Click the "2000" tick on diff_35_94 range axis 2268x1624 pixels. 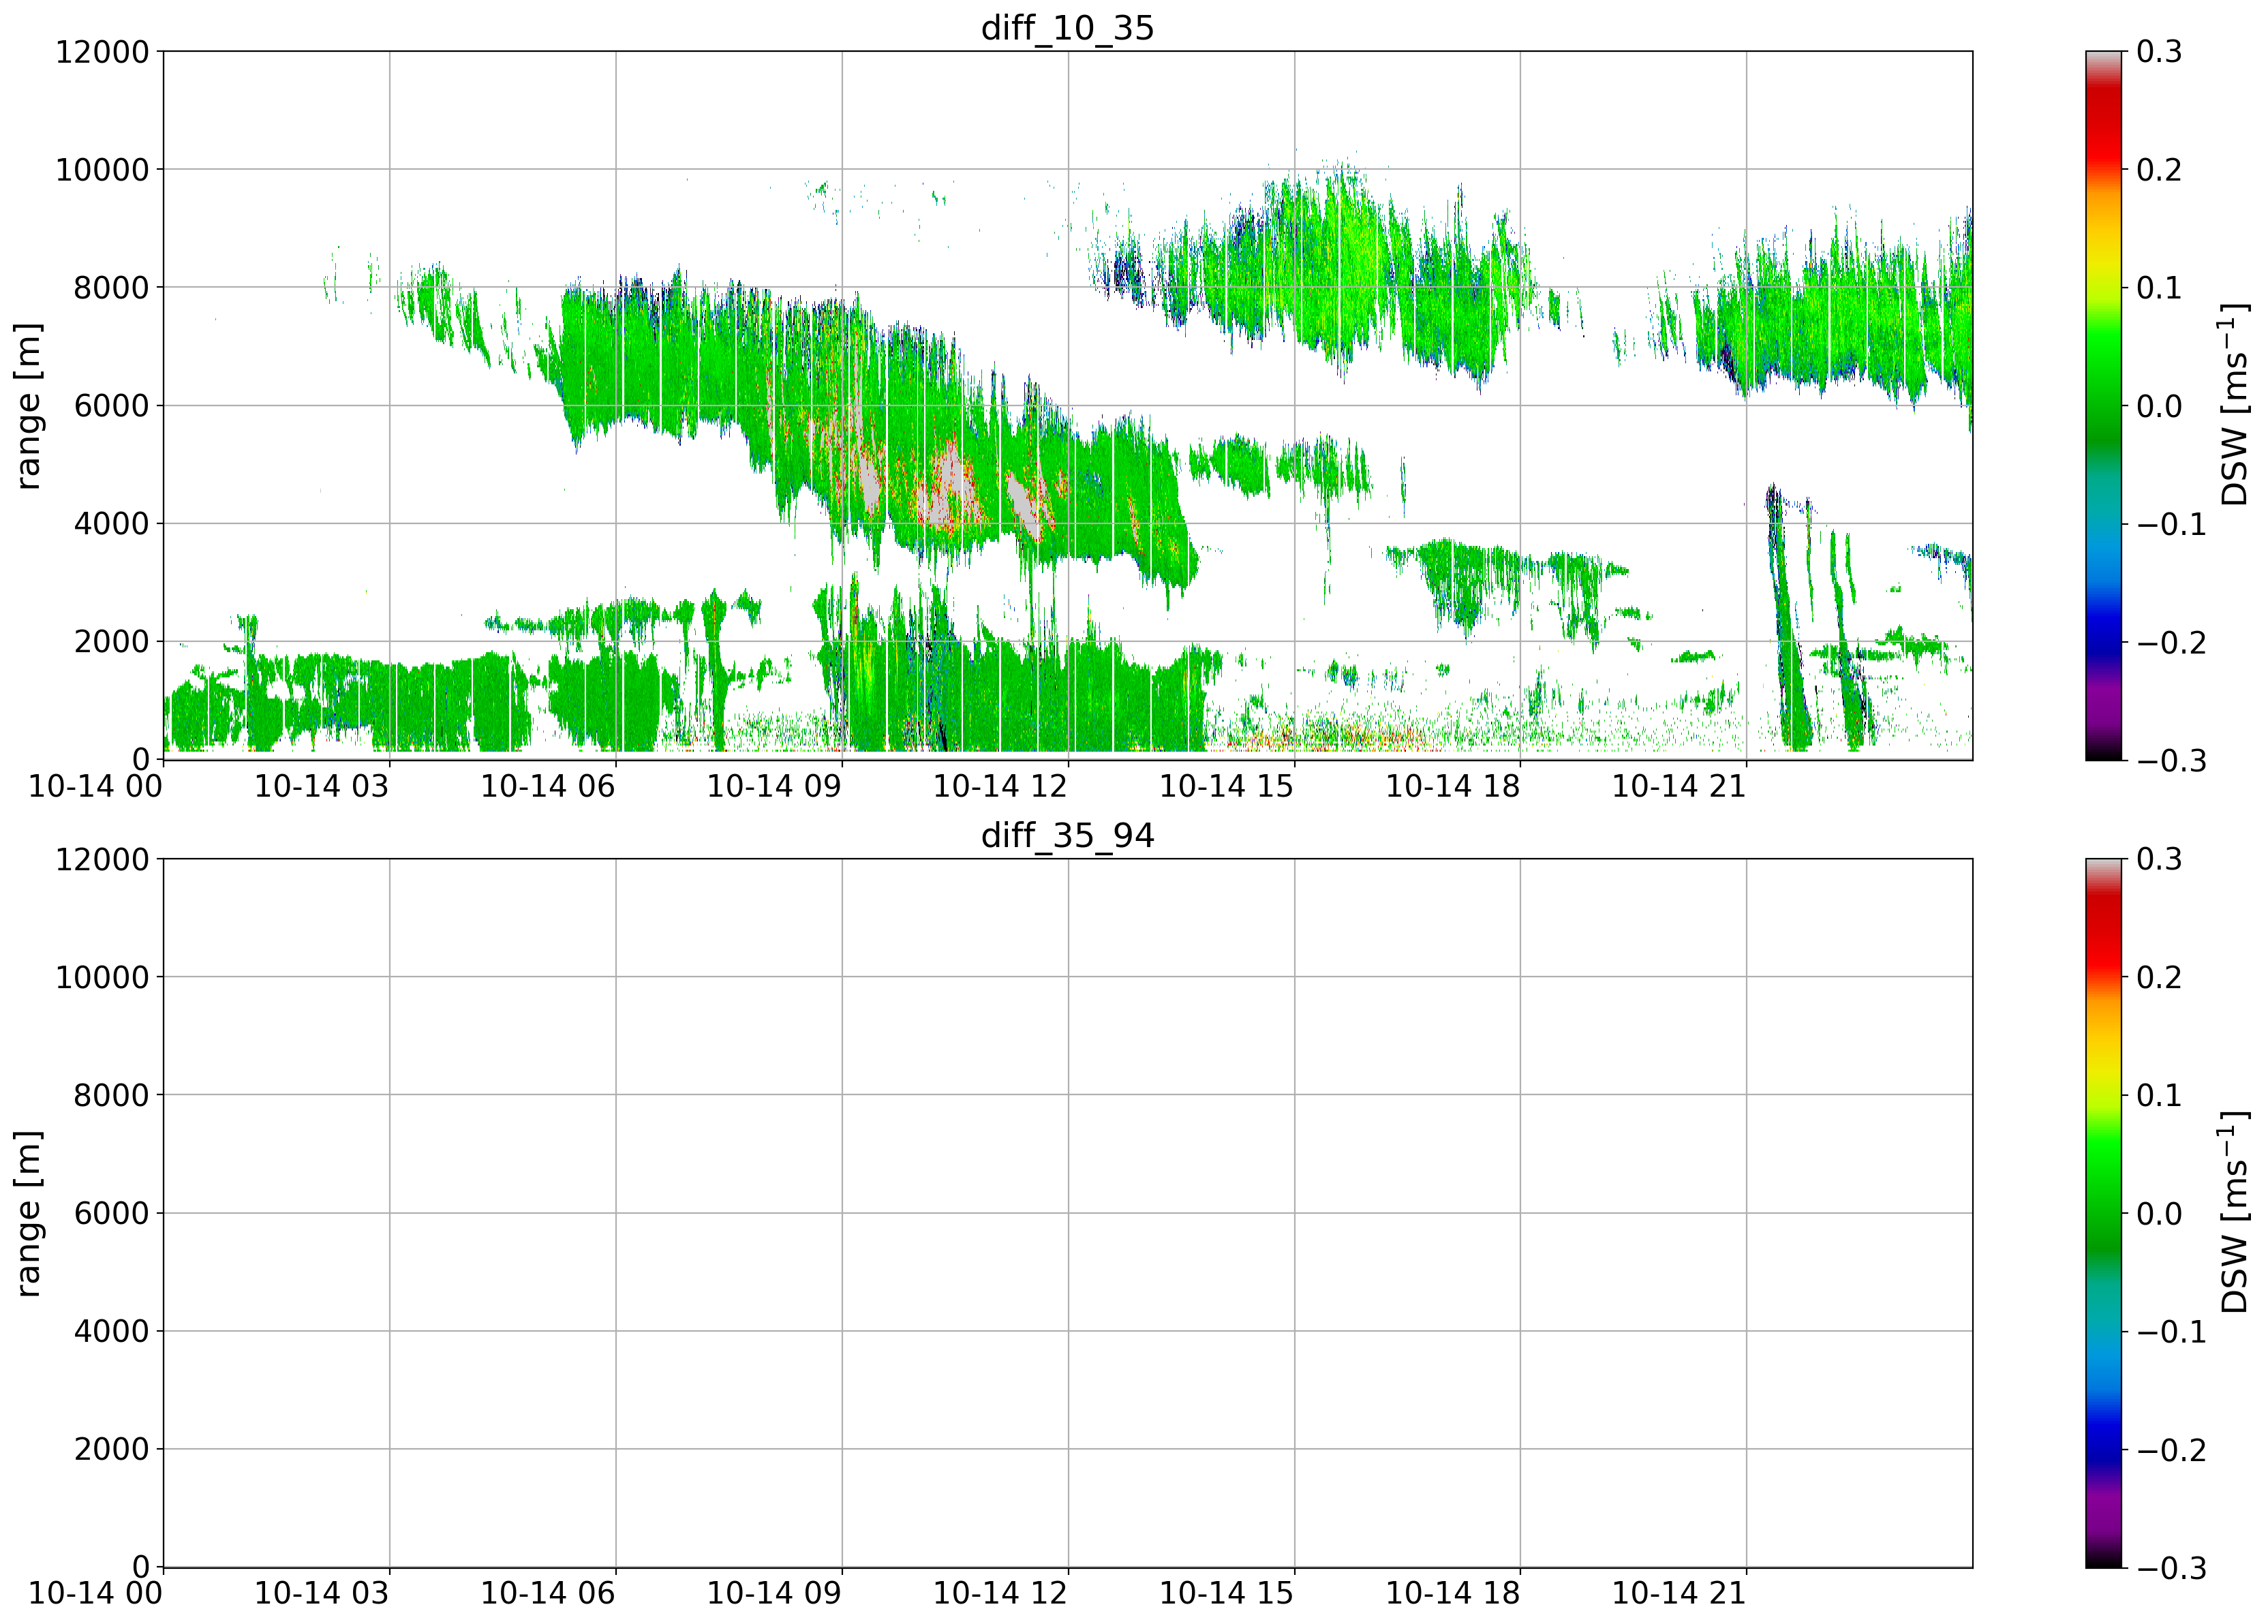(x=111, y=1449)
